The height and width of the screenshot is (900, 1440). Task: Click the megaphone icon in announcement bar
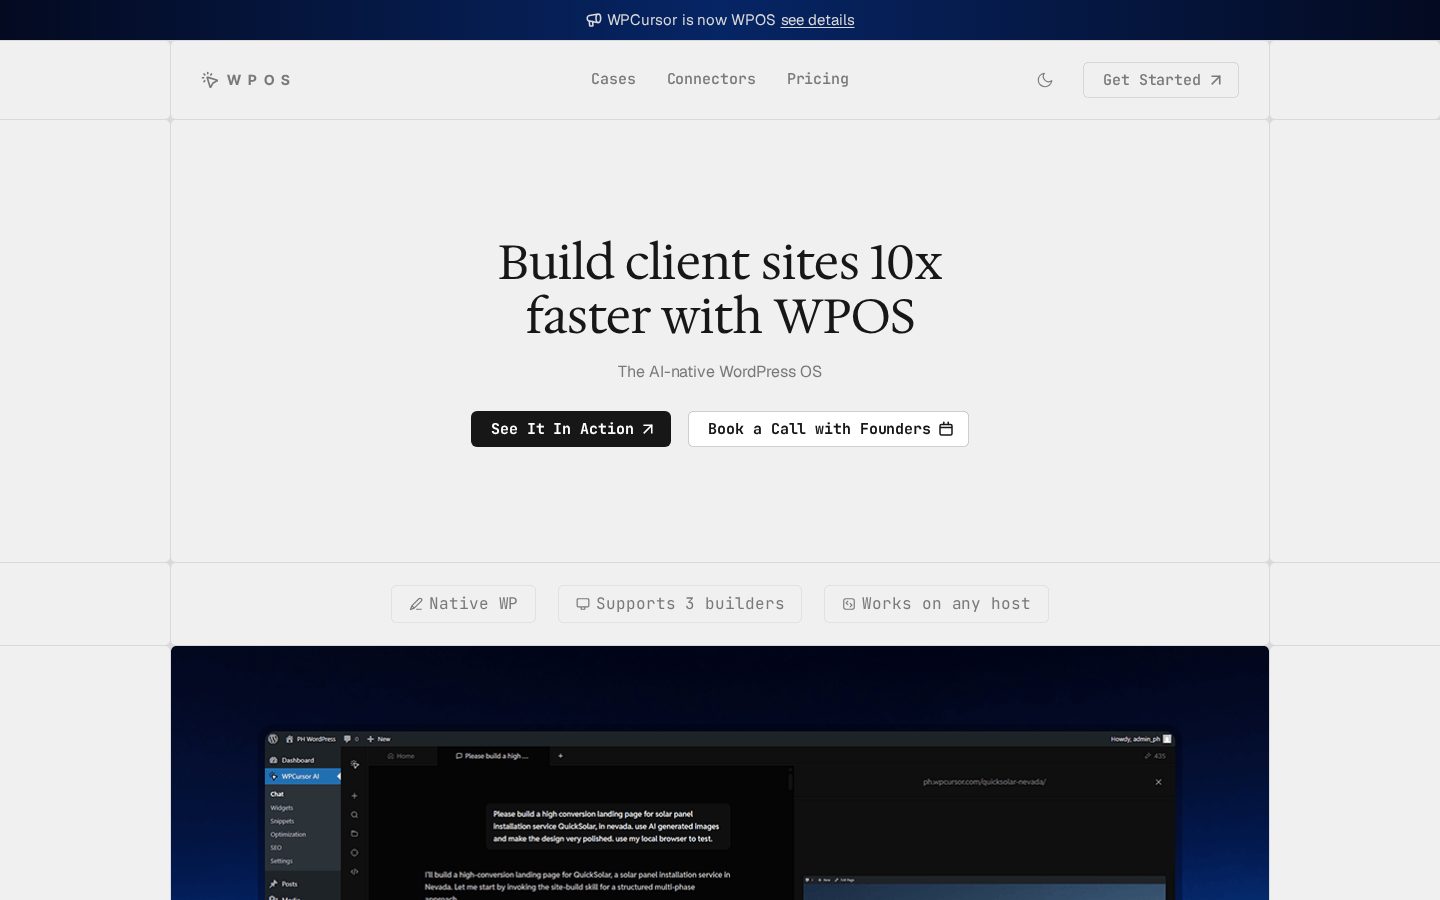pyautogui.click(x=594, y=20)
